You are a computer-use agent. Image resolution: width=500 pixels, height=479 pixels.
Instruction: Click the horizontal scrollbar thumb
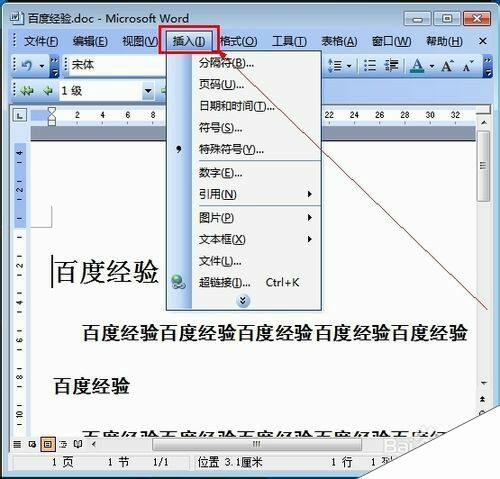[x=257, y=444]
